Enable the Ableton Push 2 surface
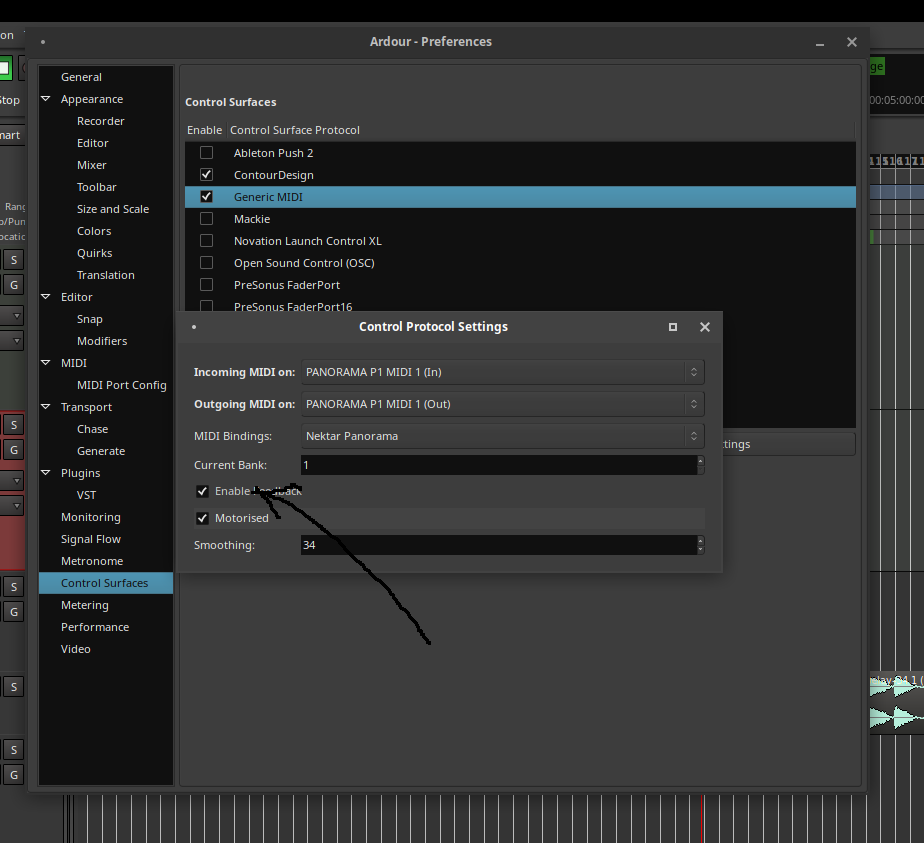This screenshot has width=924, height=843. coord(207,153)
